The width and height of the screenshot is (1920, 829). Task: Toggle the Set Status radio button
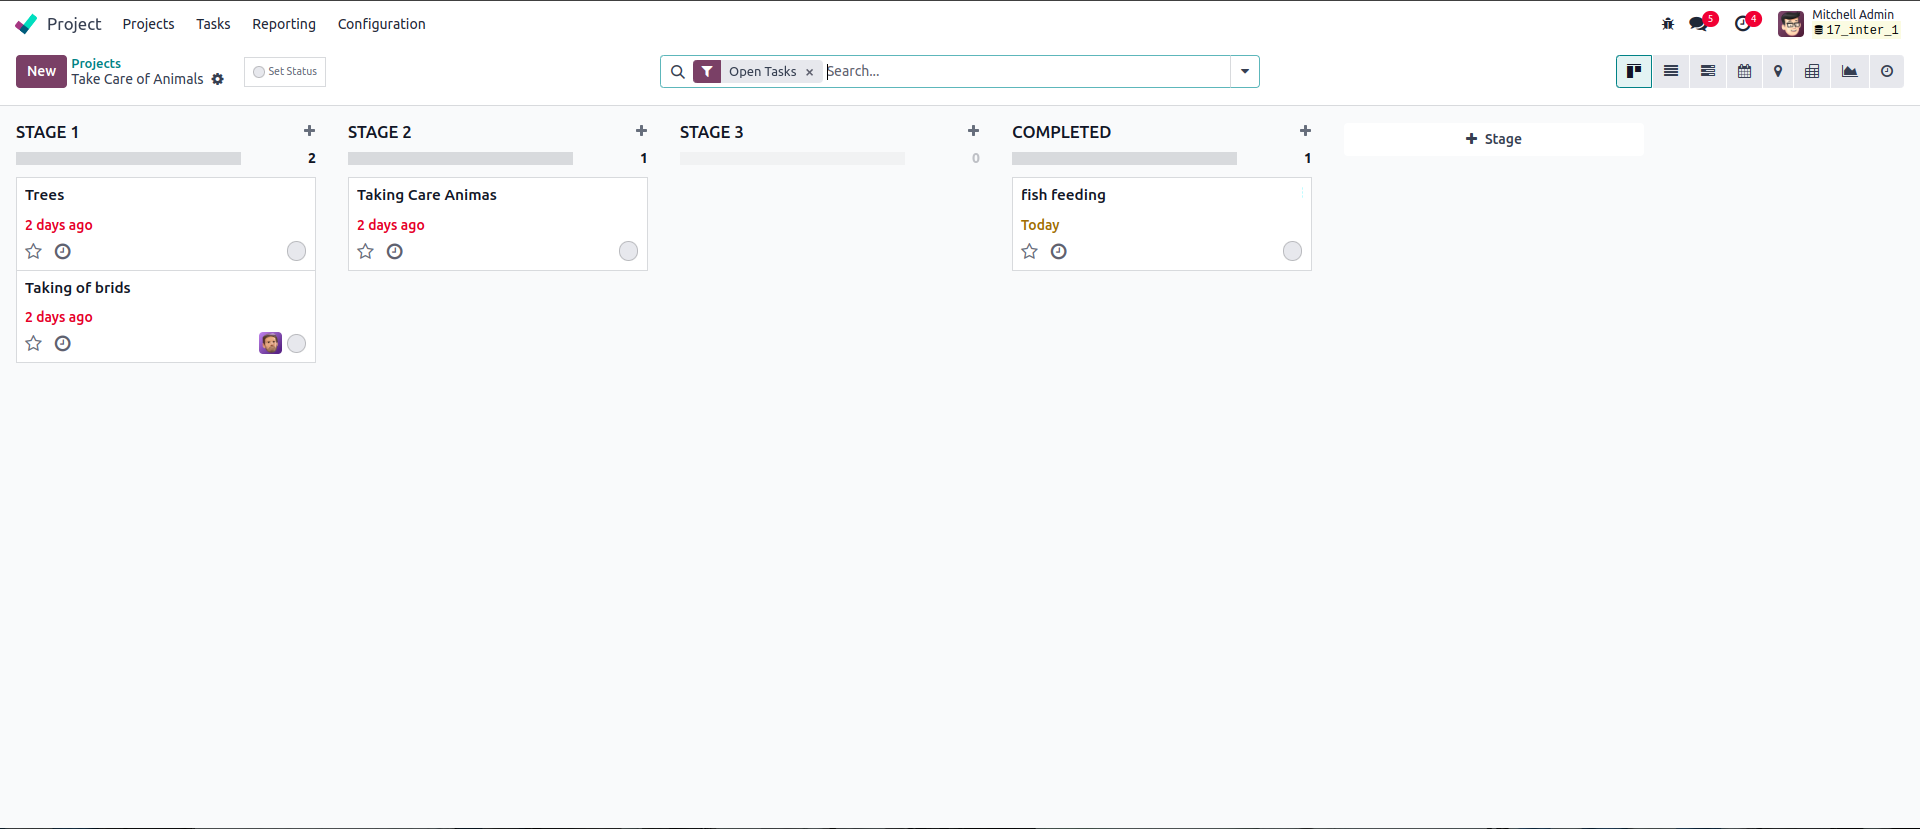pyautogui.click(x=259, y=72)
